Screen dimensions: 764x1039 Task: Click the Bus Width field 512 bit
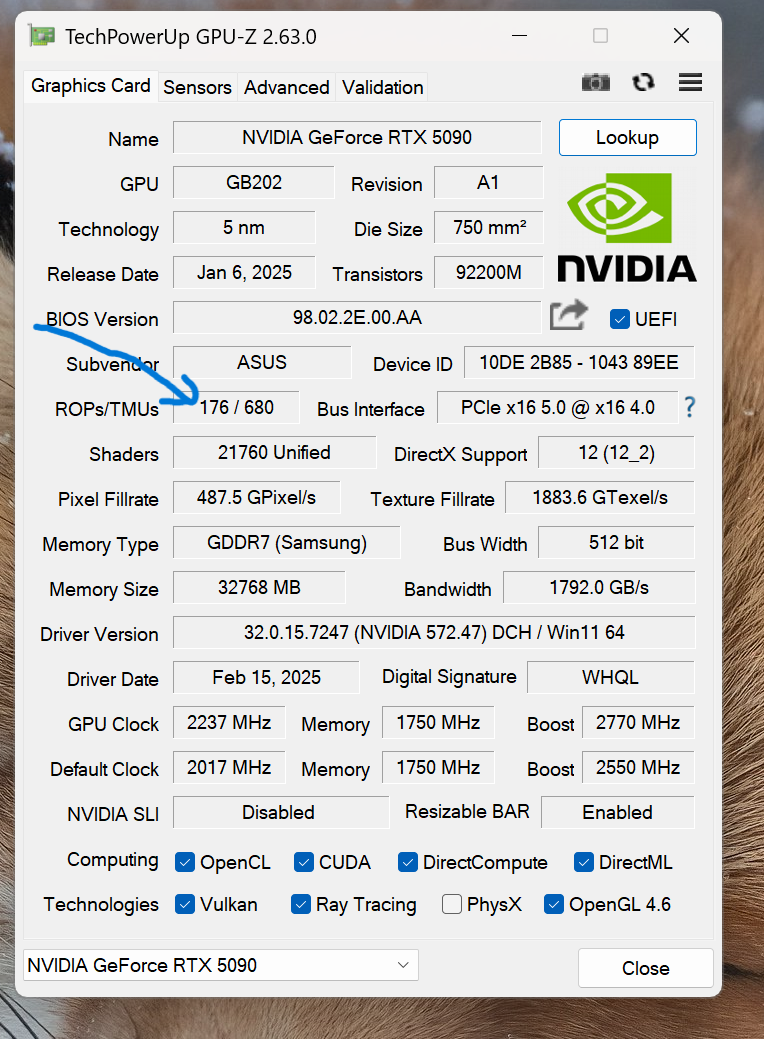[616, 543]
